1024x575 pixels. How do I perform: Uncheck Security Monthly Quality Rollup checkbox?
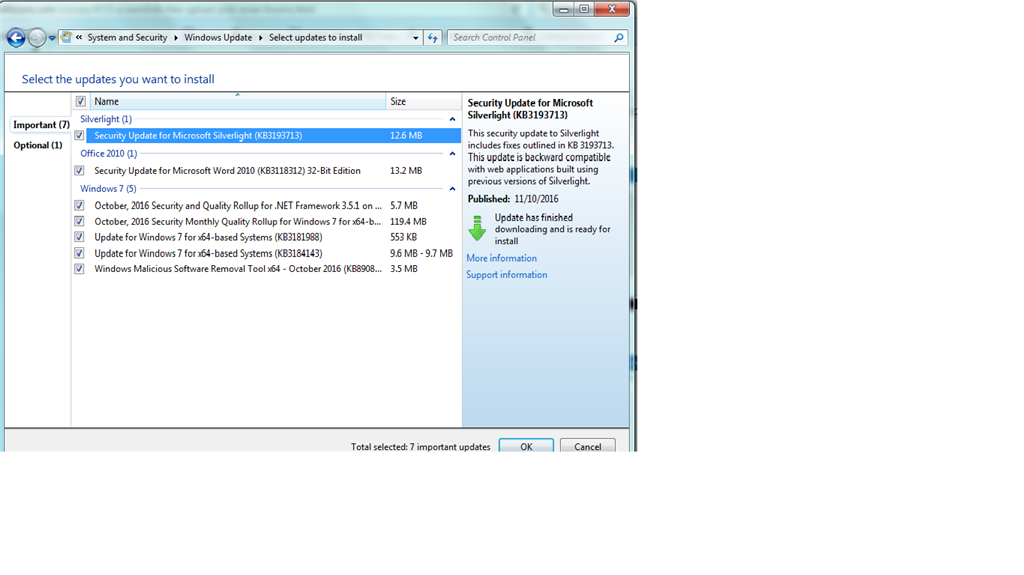79,222
